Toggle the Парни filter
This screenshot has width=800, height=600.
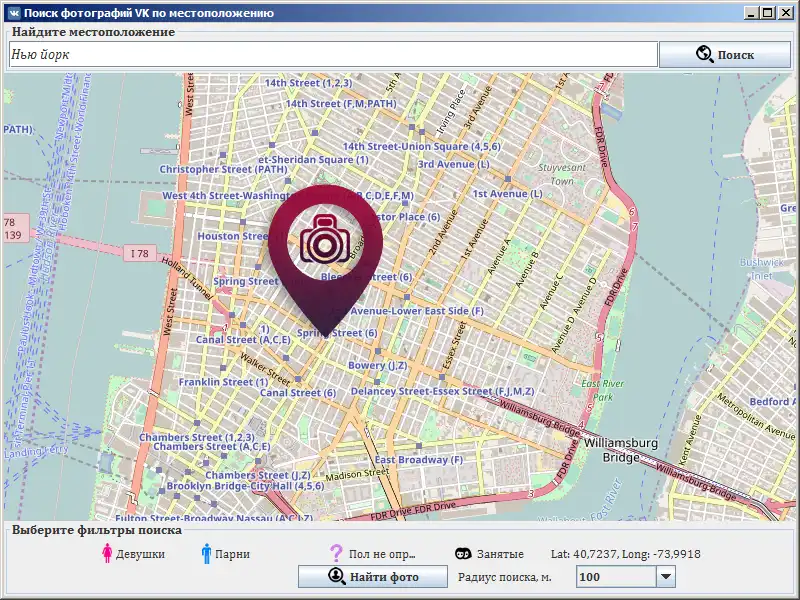225,554
